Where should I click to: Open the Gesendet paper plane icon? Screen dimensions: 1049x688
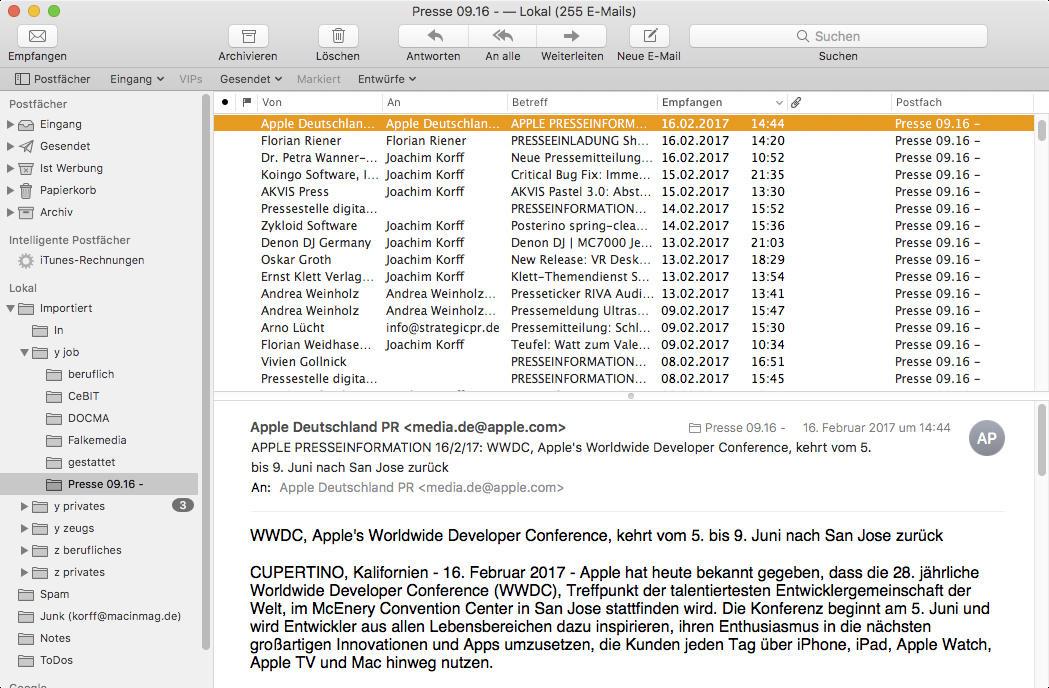(x=26, y=147)
